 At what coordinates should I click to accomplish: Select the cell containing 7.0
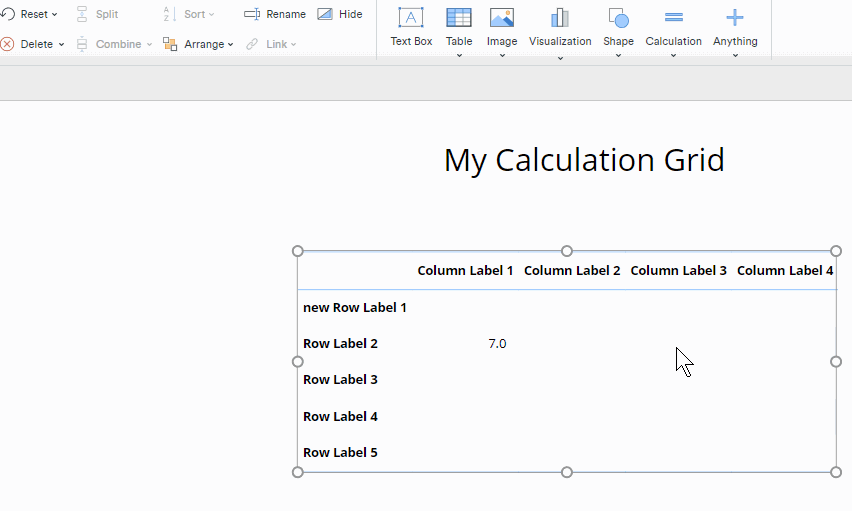497,344
